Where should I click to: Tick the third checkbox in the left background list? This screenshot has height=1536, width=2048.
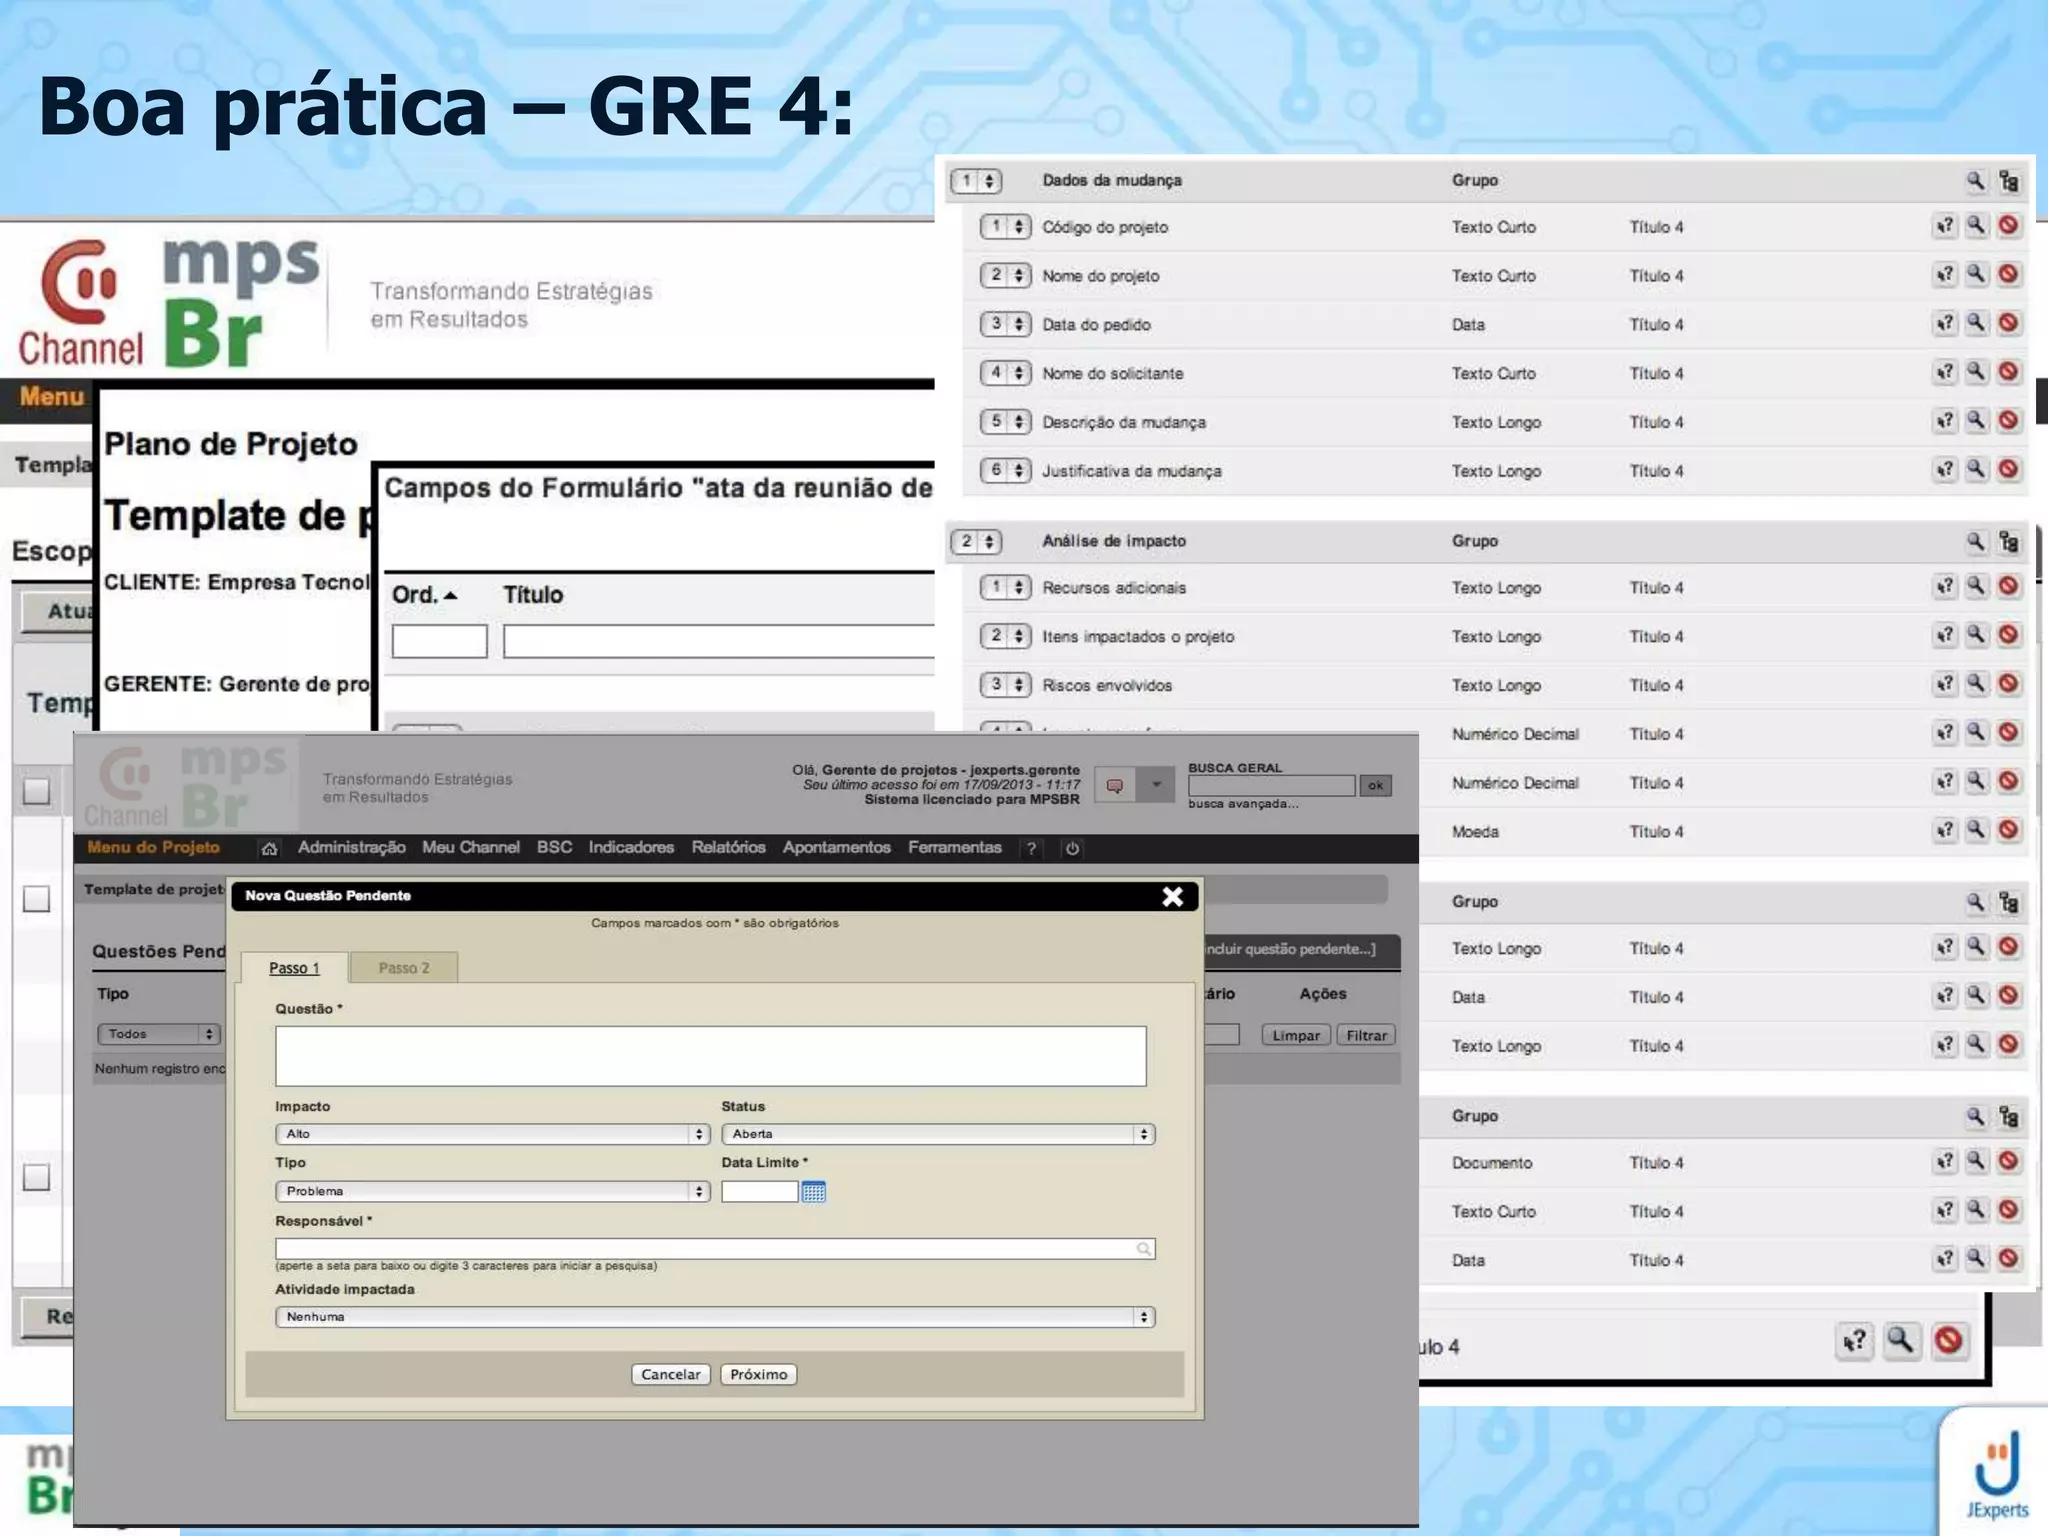point(36,1177)
